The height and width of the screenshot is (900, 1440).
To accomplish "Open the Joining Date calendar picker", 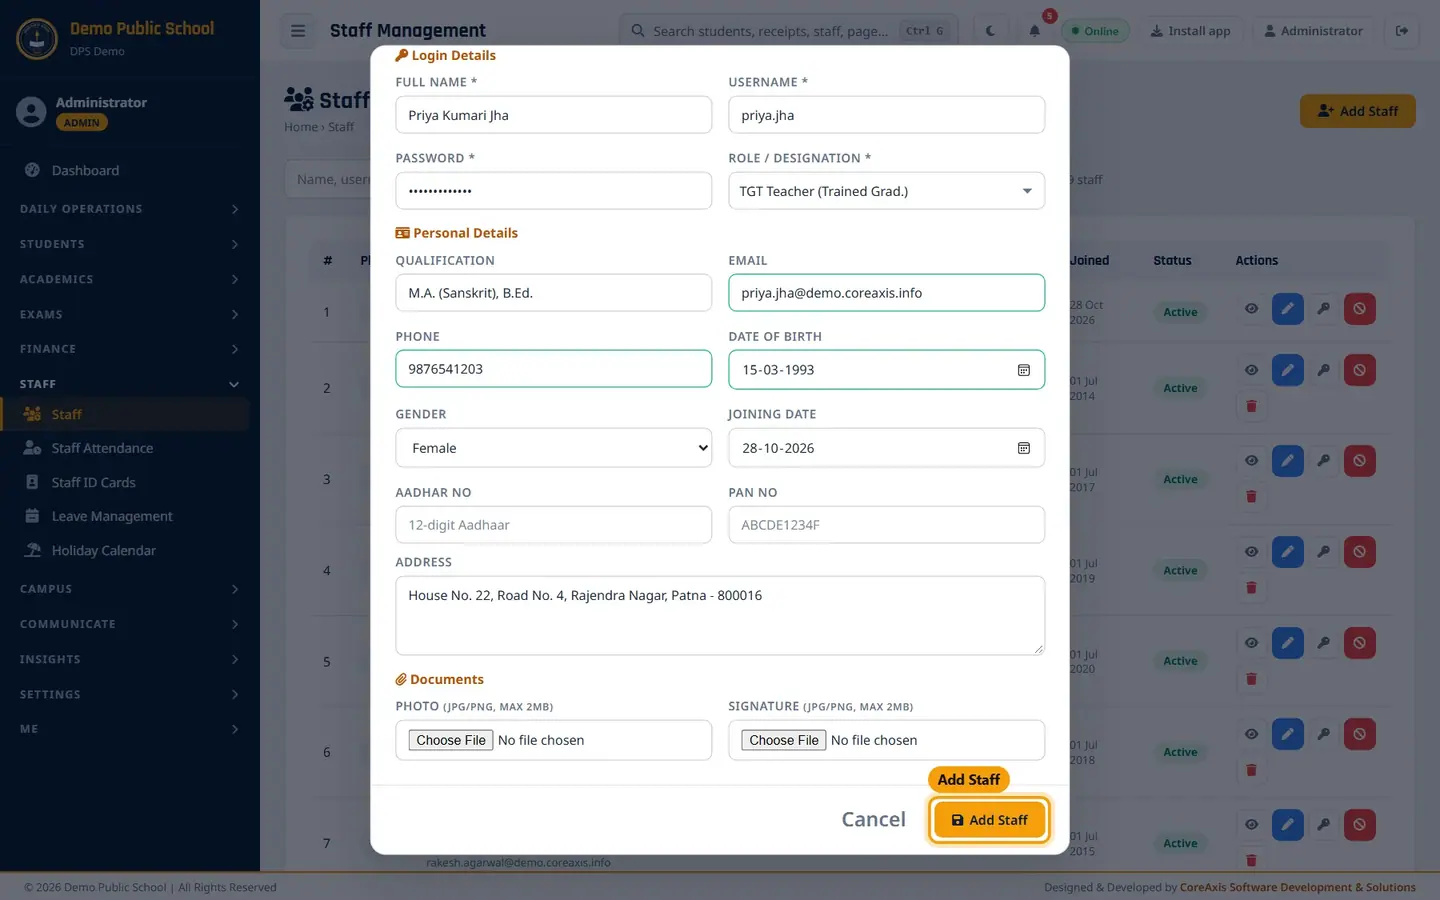I will [x=1024, y=448].
